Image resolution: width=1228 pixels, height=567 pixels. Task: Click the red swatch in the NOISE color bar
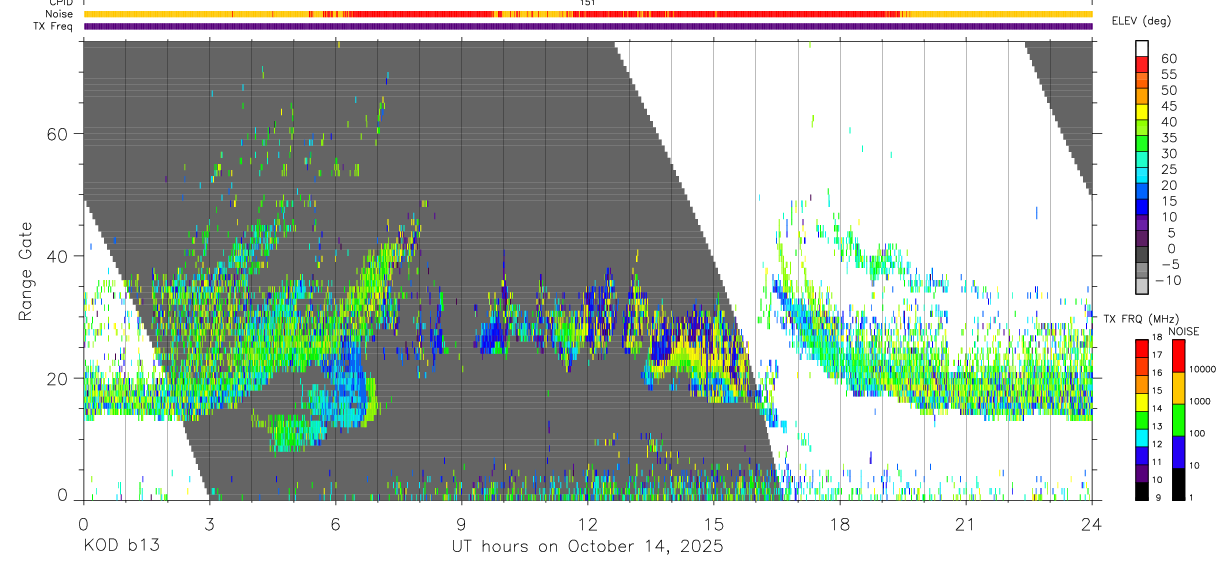click(x=1178, y=355)
